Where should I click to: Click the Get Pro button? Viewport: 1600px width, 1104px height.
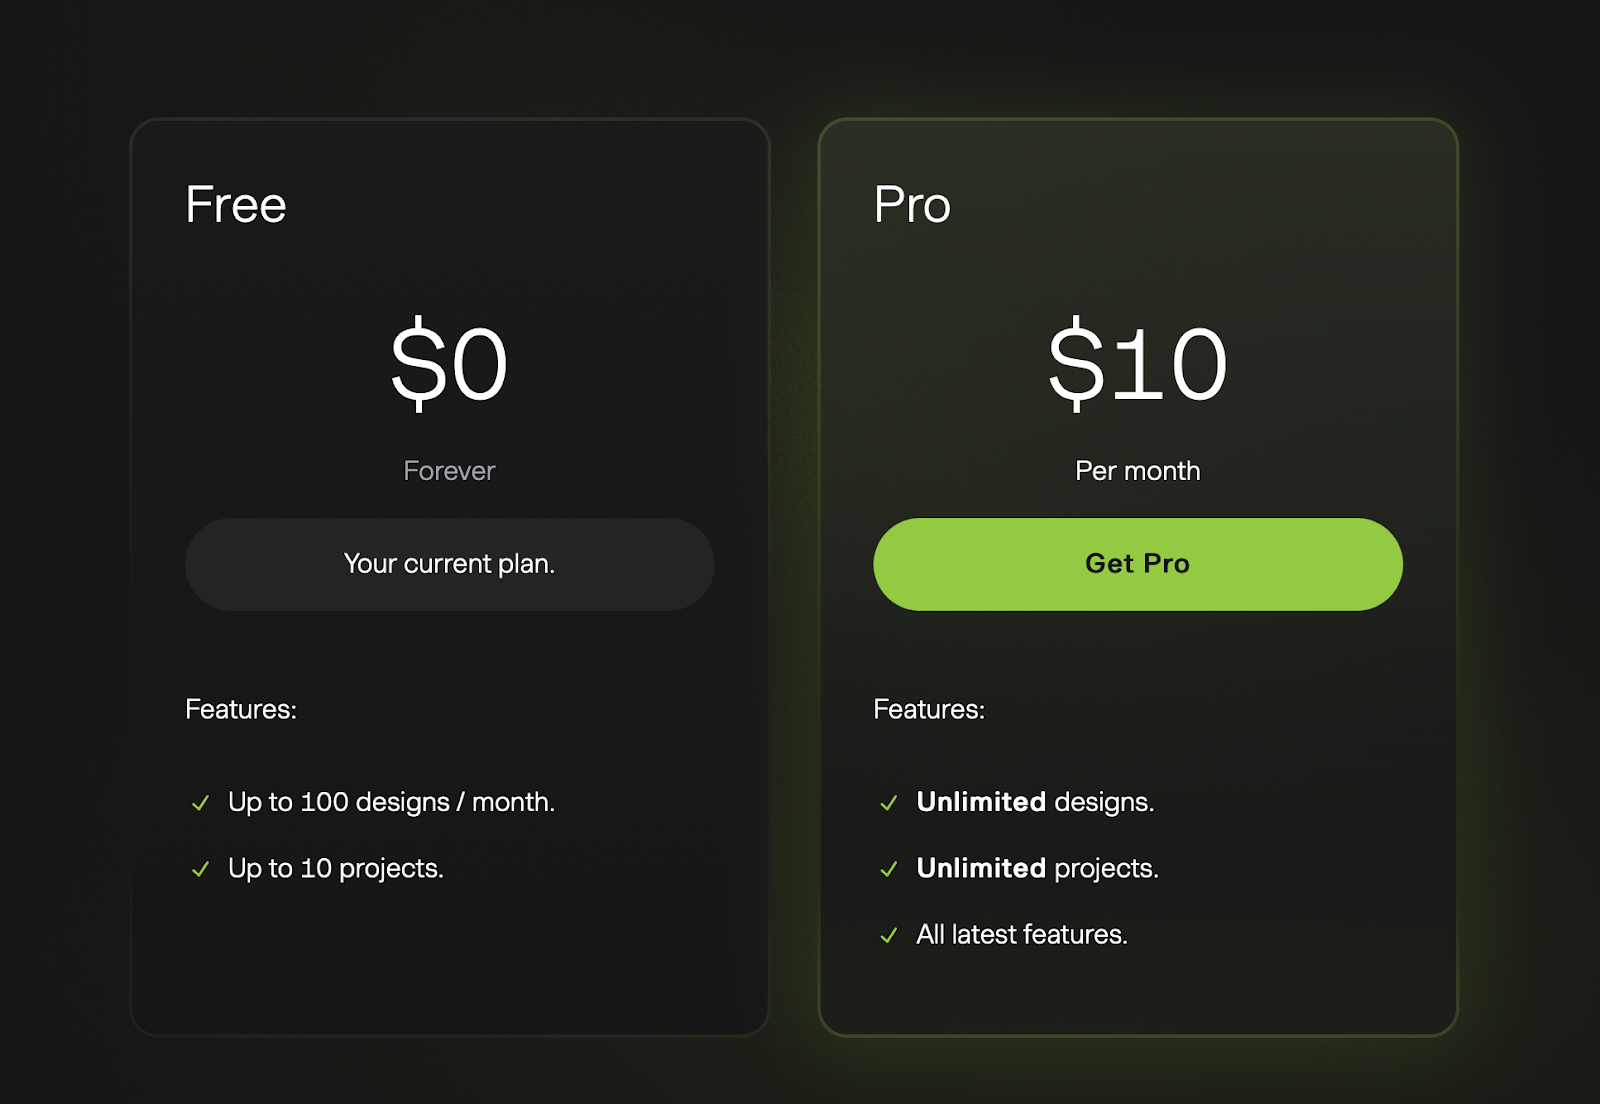click(1138, 564)
